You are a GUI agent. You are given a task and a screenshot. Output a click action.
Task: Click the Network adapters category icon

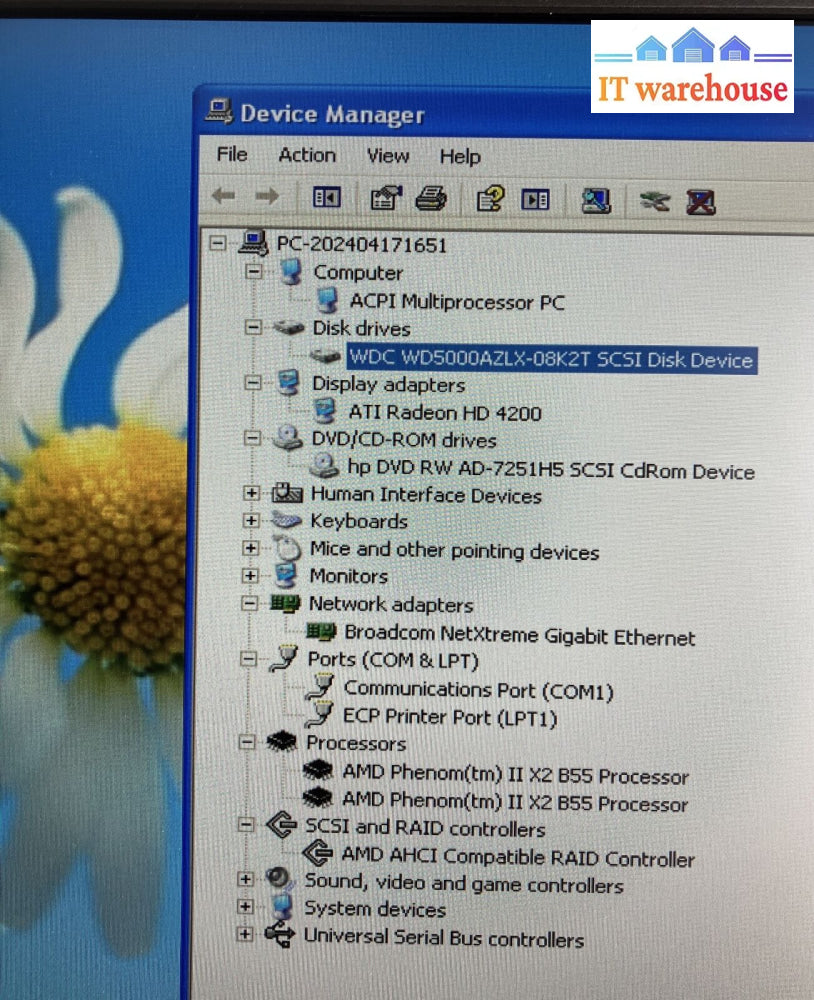point(285,603)
